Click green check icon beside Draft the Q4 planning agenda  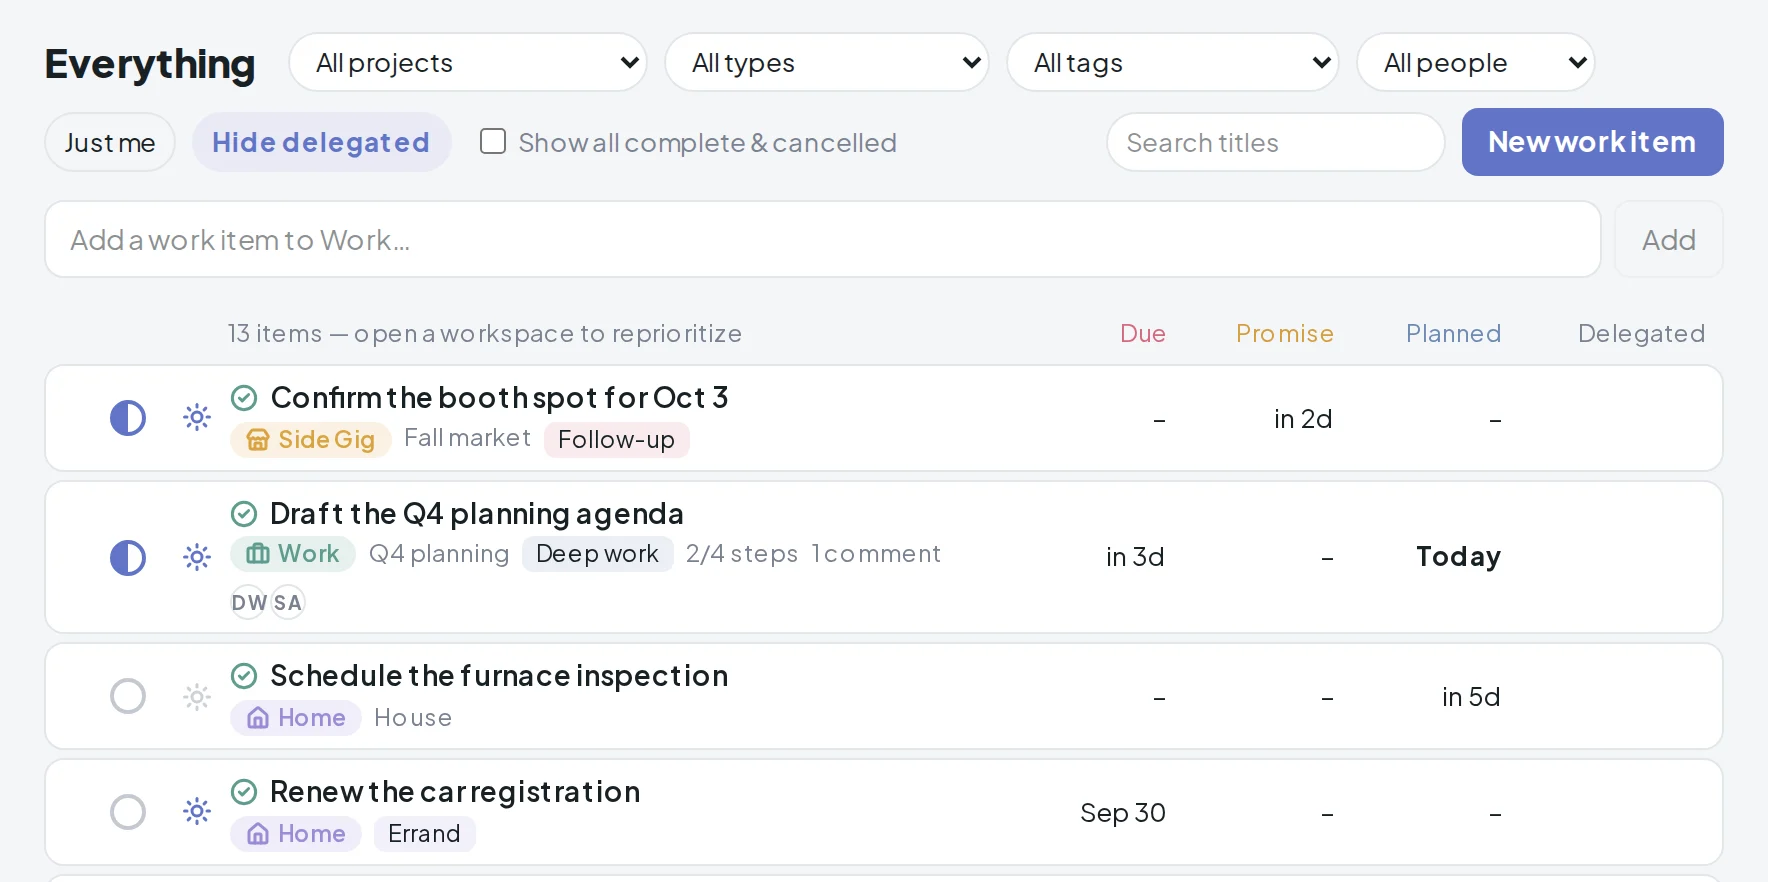[244, 514]
